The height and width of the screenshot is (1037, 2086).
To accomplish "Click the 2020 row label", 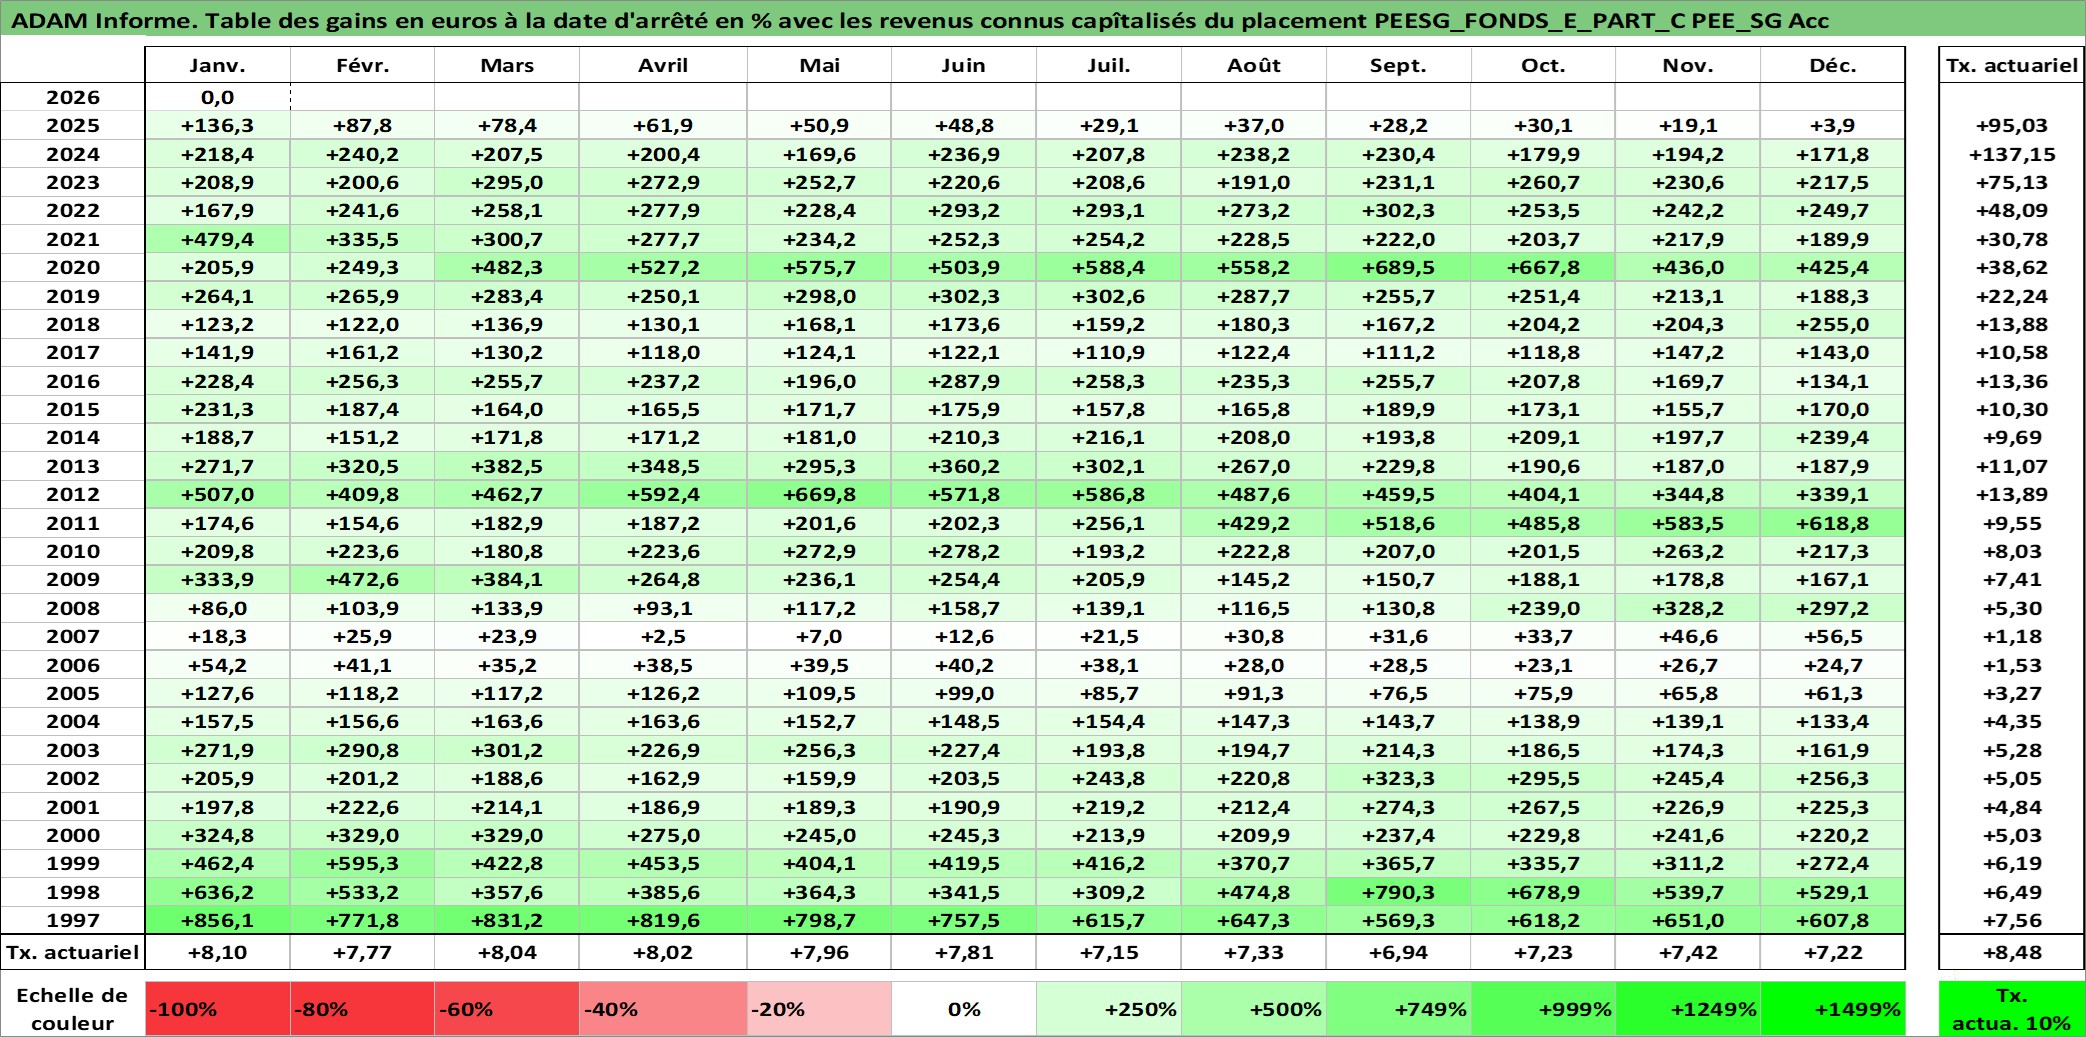I will point(73,267).
